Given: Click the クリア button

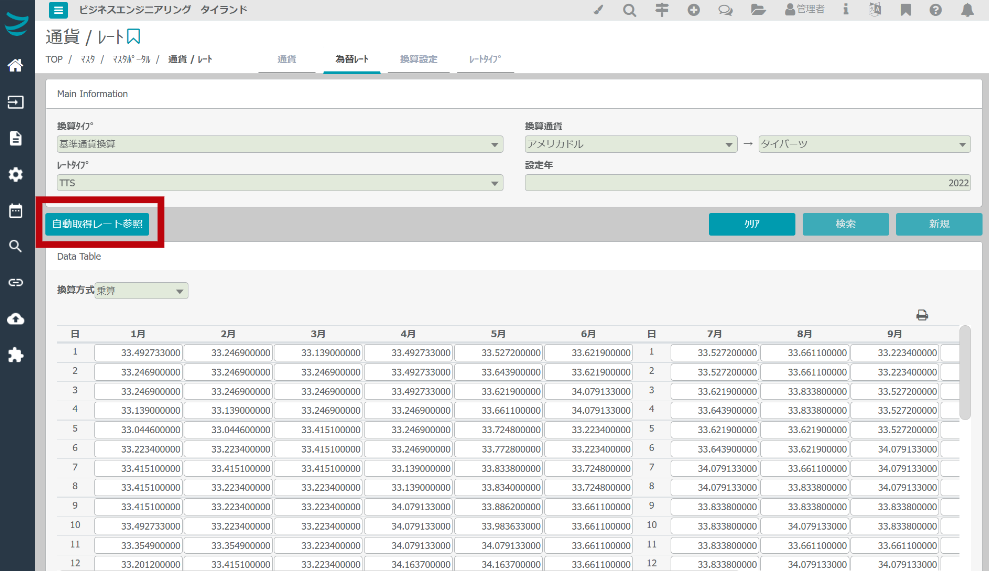Looking at the screenshot, I should coord(752,224).
